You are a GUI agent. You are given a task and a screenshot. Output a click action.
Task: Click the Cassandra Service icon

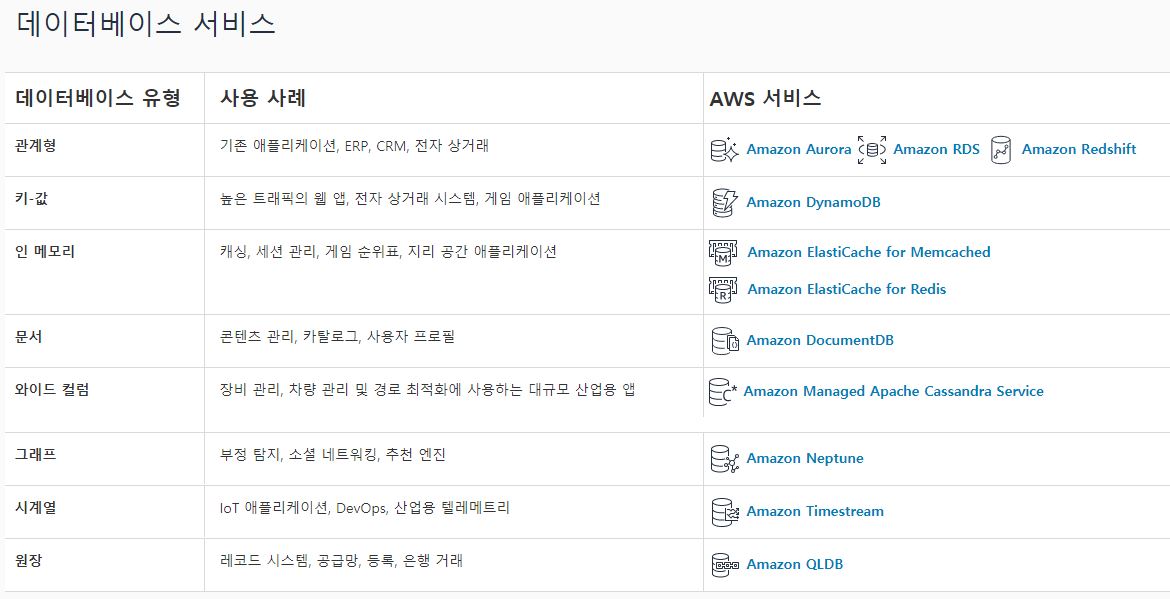pos(722,392)
